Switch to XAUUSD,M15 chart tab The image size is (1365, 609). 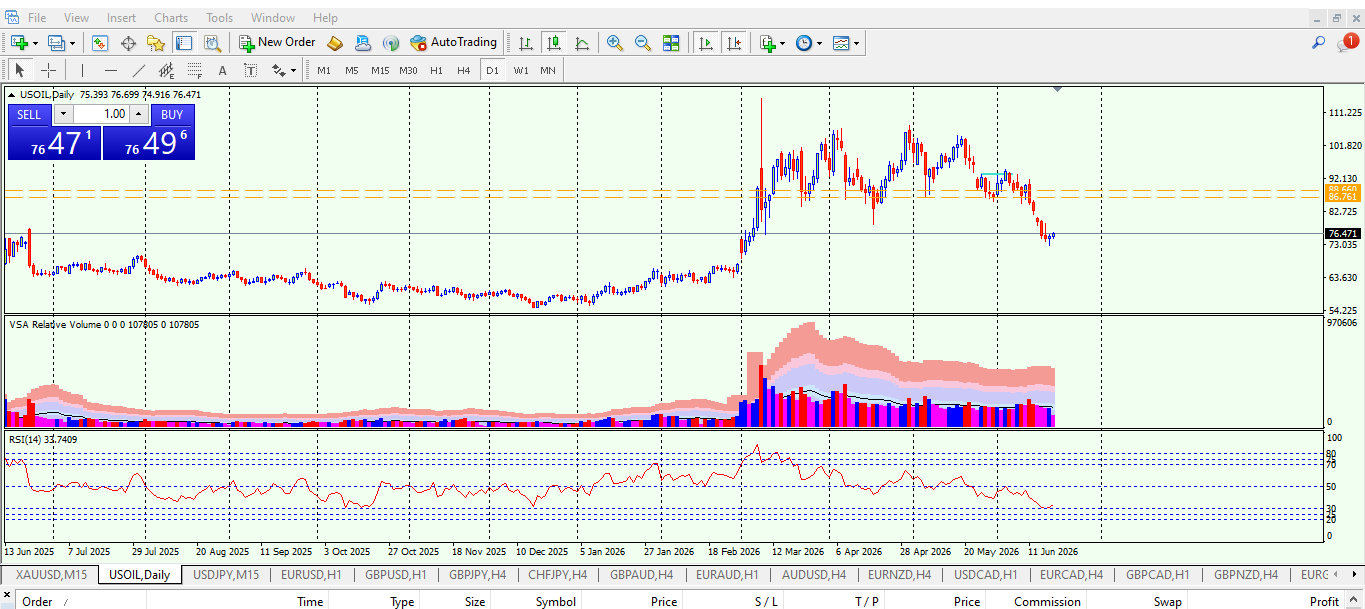51,575
